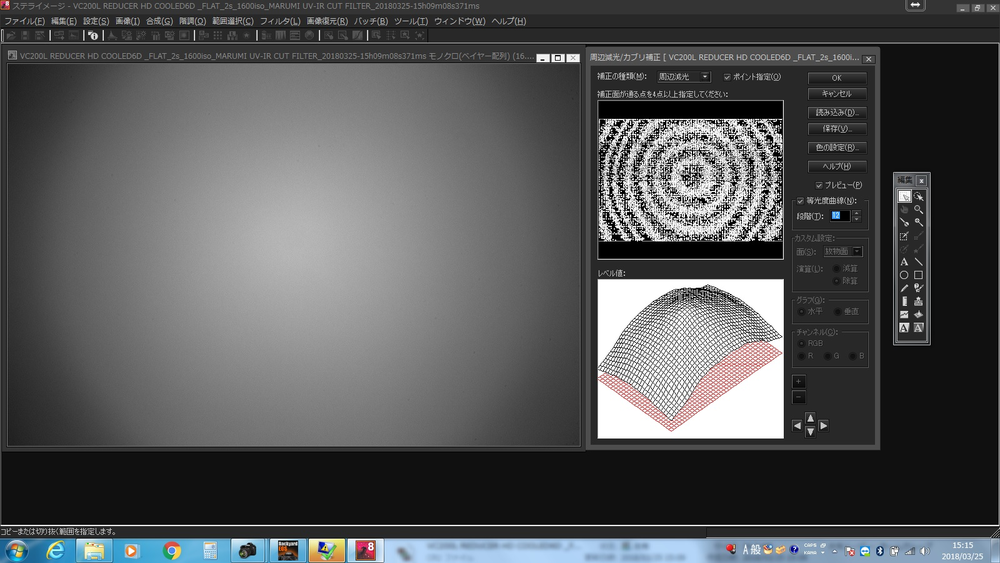The width and height of the screenshot is (1000, 563).
Task: Open the フィルタ menu
Action: click(279, 21)
